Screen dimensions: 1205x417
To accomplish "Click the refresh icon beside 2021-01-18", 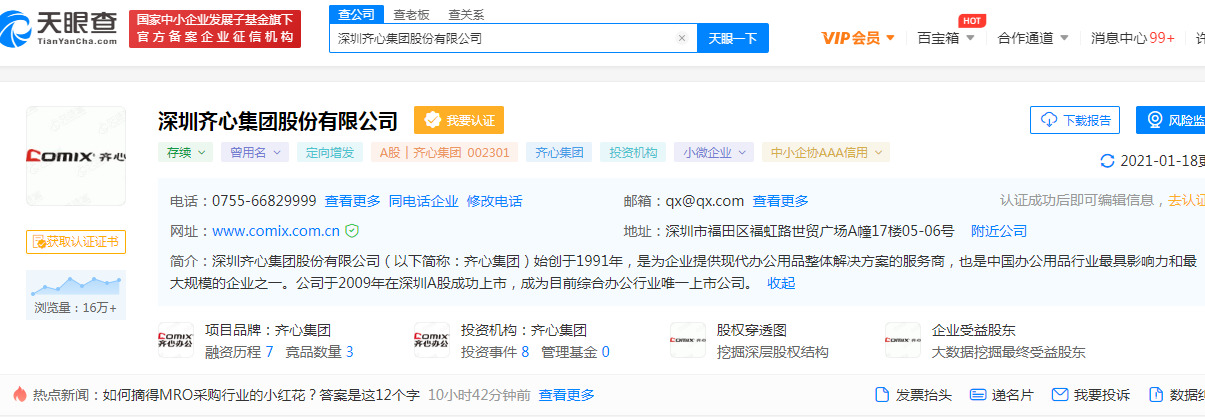I will click(x=1107, y=160).
